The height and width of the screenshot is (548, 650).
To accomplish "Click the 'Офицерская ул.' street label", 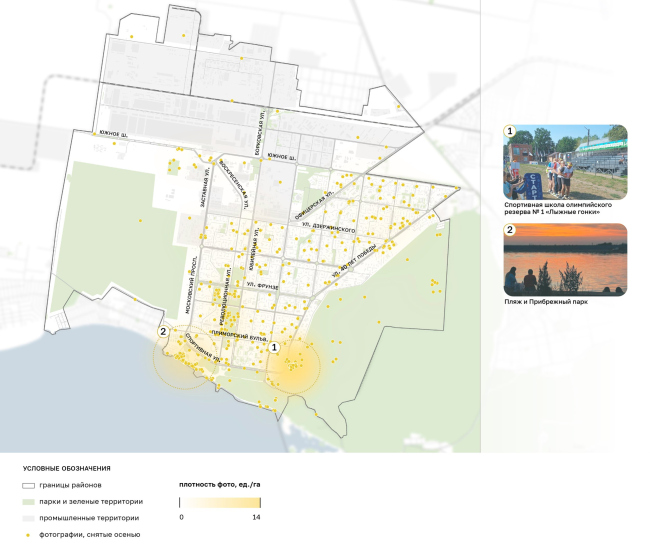I will (311, 207).
